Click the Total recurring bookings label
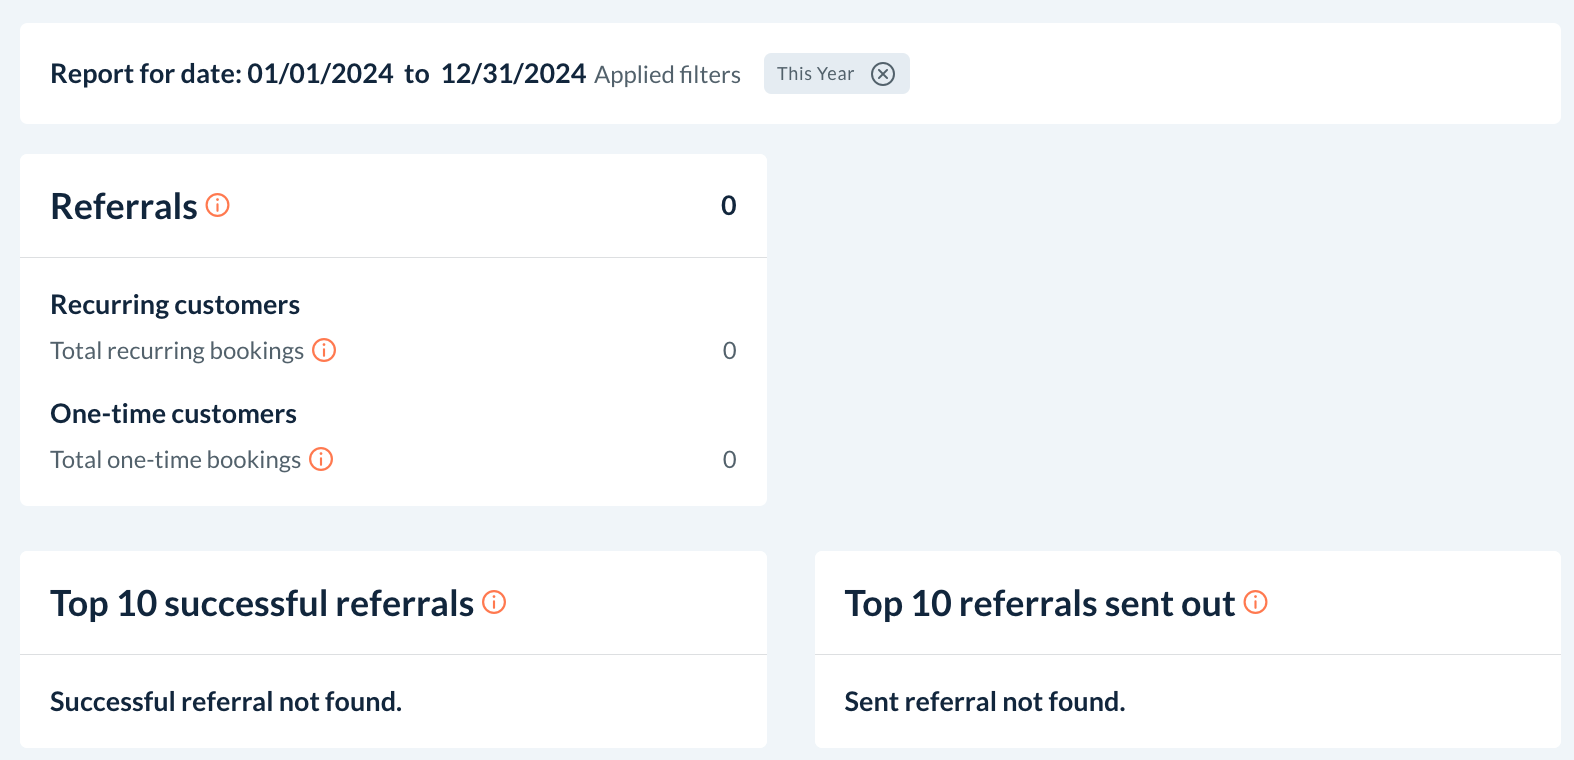The image size is (1574, 760). coord(177,351)
